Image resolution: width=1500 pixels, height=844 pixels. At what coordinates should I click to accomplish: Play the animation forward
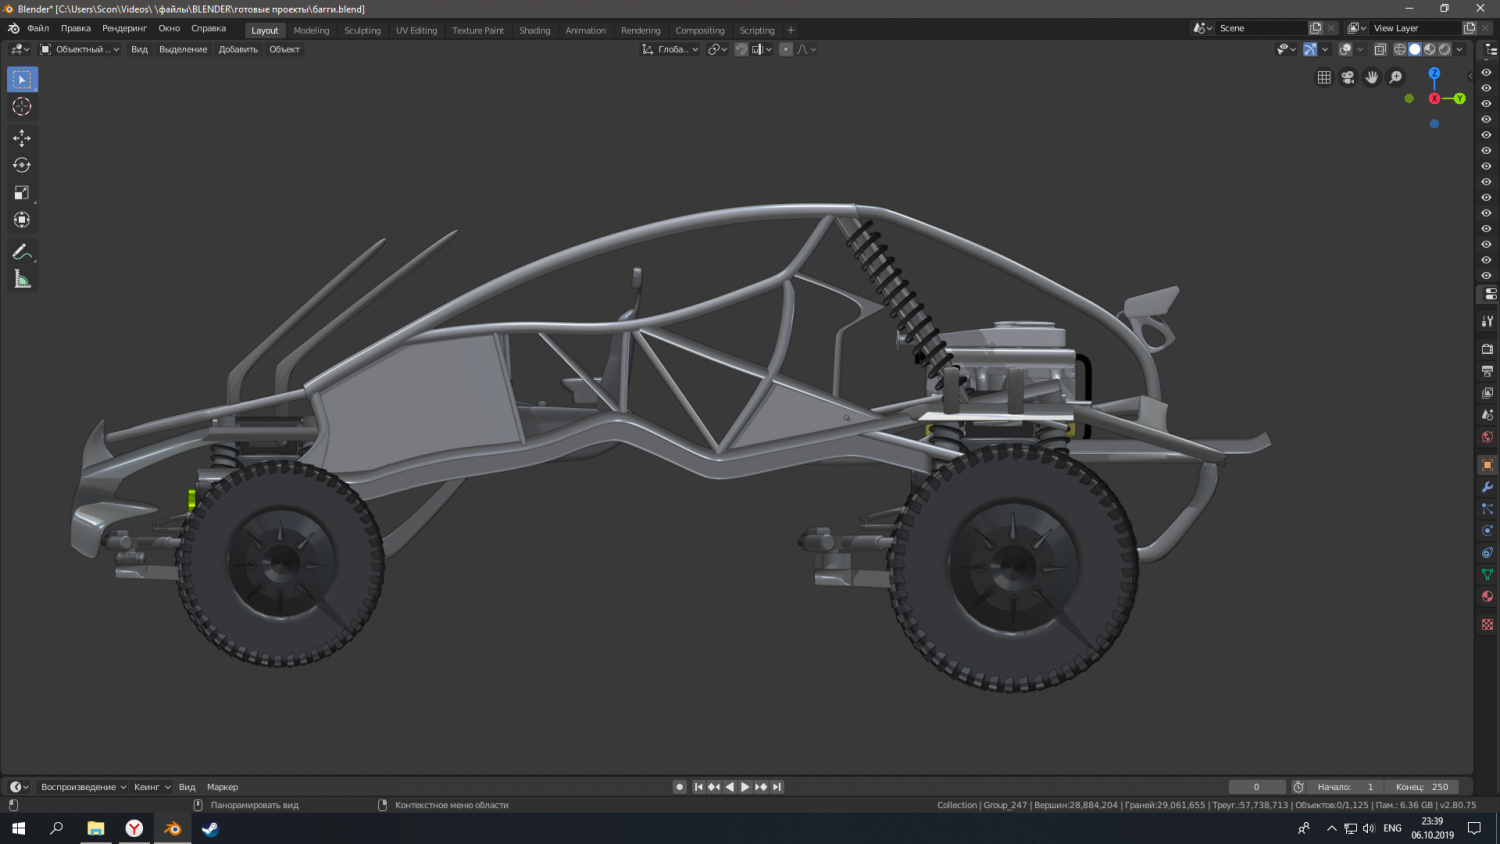745,787
